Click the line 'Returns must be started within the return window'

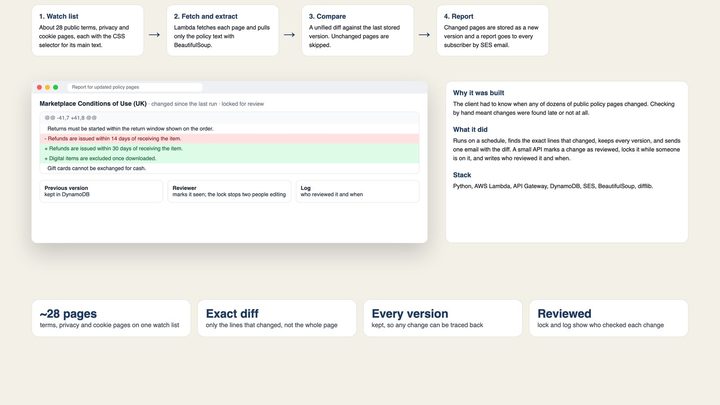[229, 129]
